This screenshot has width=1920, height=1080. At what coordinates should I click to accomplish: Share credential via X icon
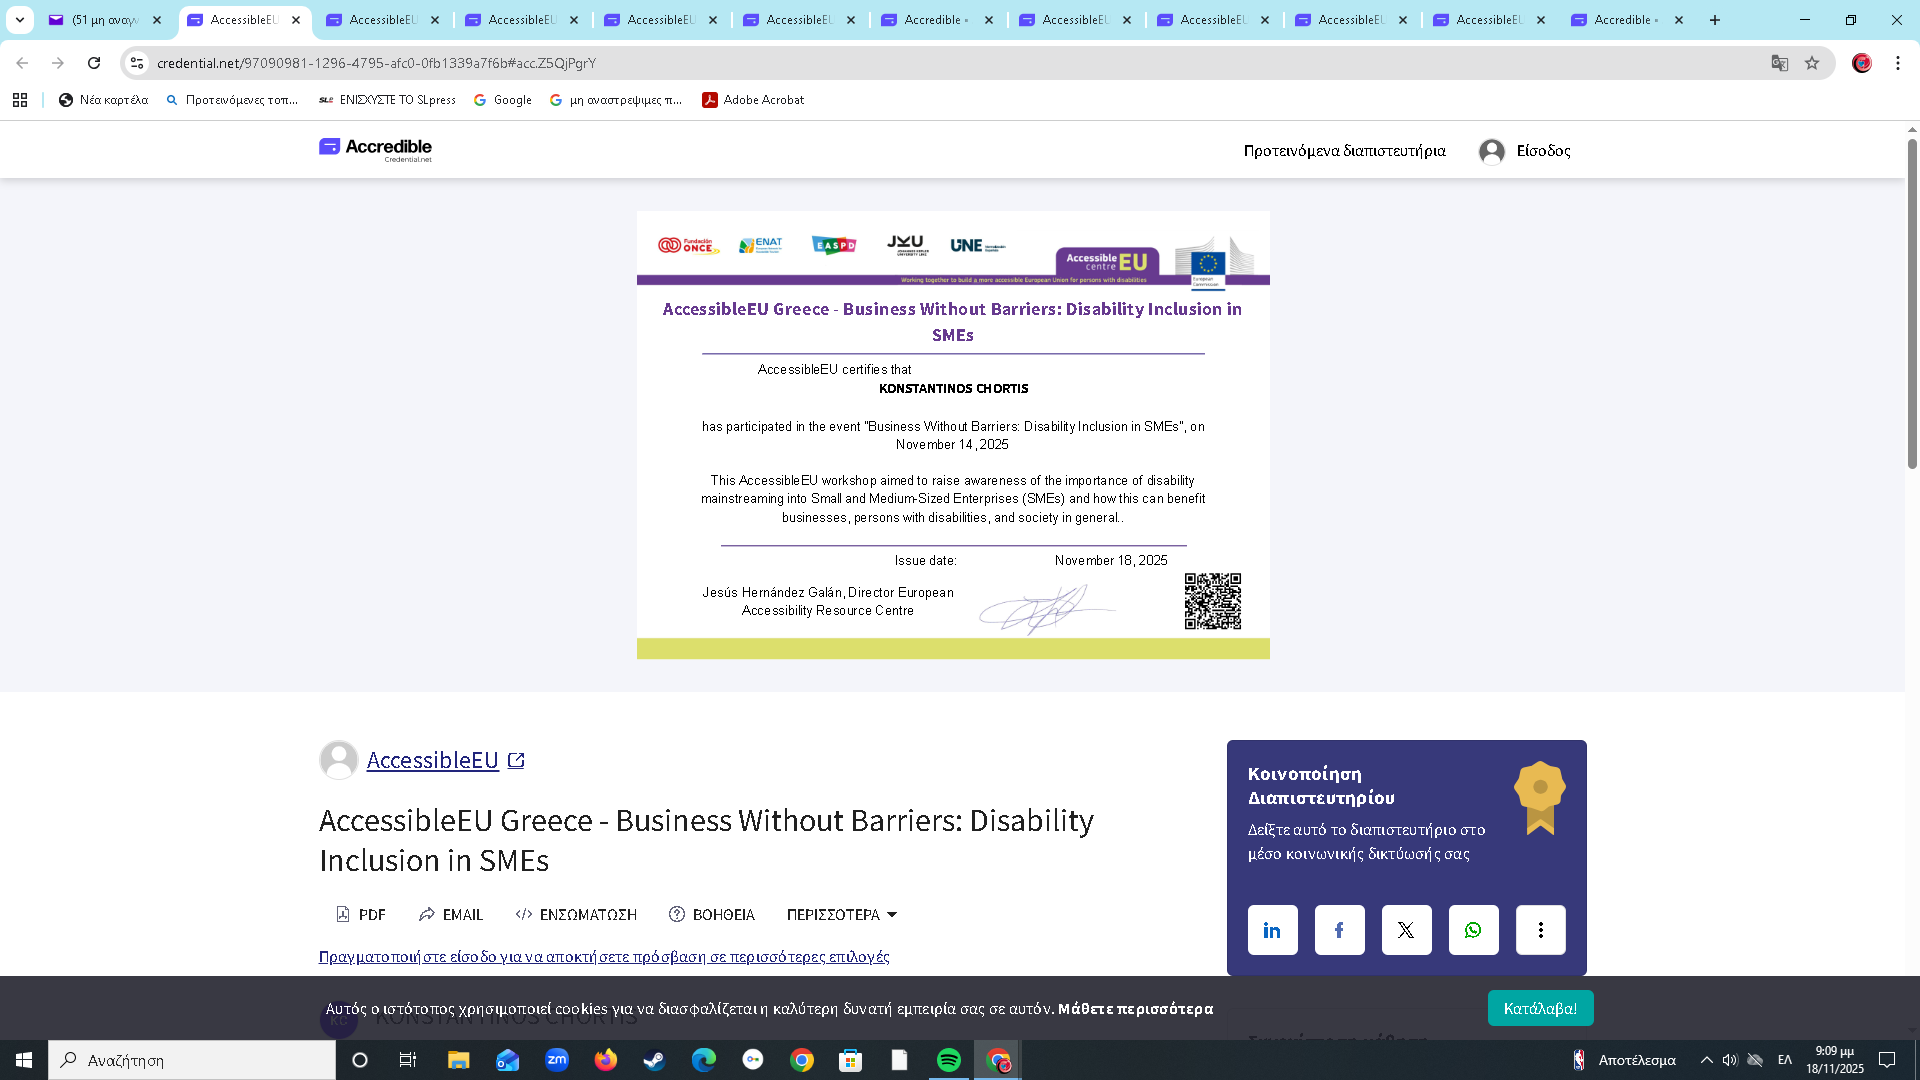[1406, 930]
